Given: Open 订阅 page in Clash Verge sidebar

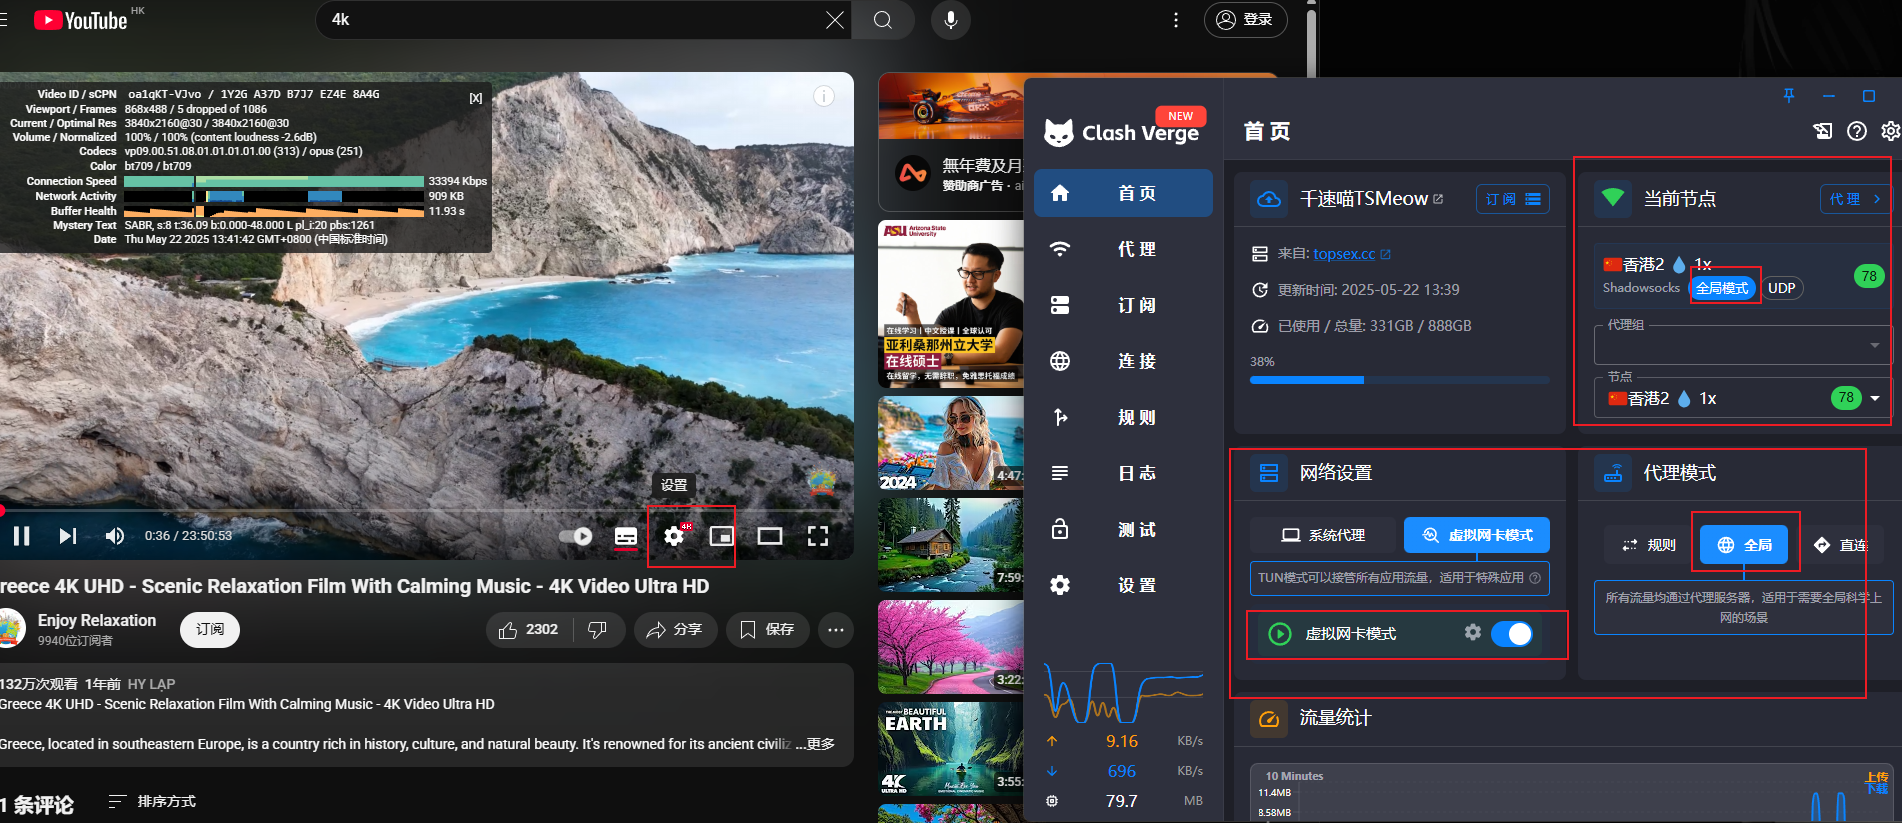Looking at the screenshot, I should (1123, 305).
